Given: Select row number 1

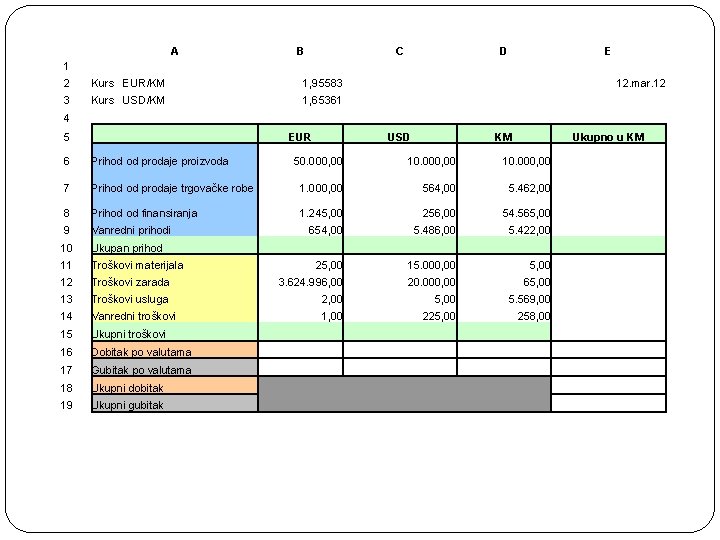Looking at the screenshot, I should [x=66, y=66].
